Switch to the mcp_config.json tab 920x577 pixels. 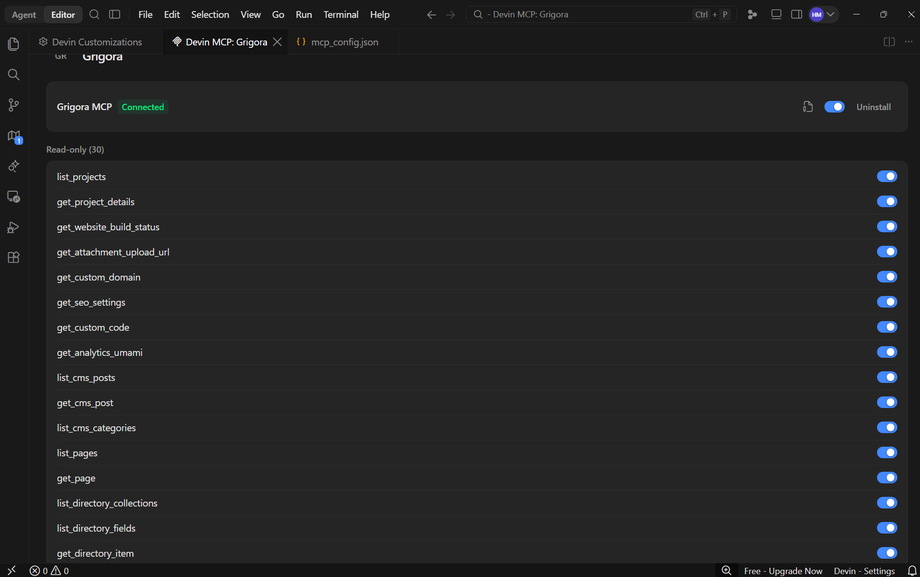click(343, 42)
